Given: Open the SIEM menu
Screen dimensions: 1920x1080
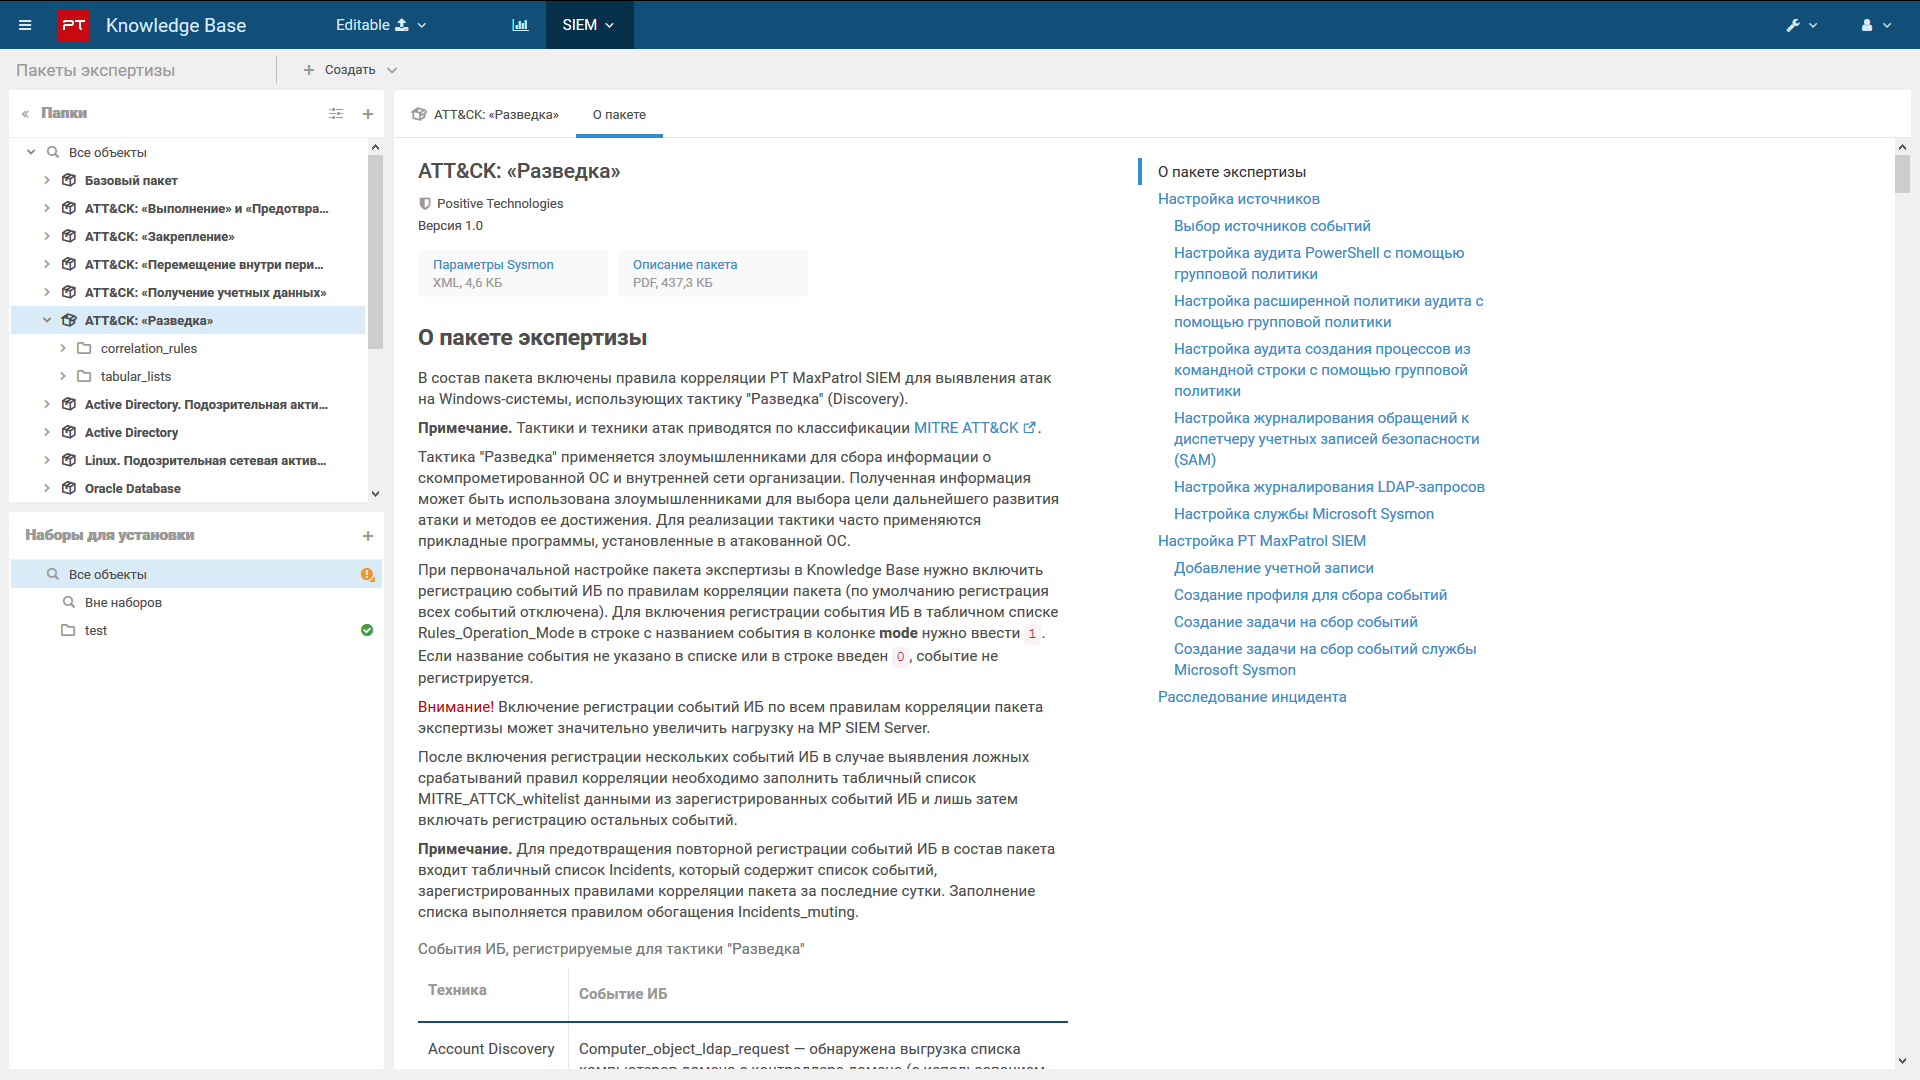Looking at the screenshot, I should [x=588, y=25].
